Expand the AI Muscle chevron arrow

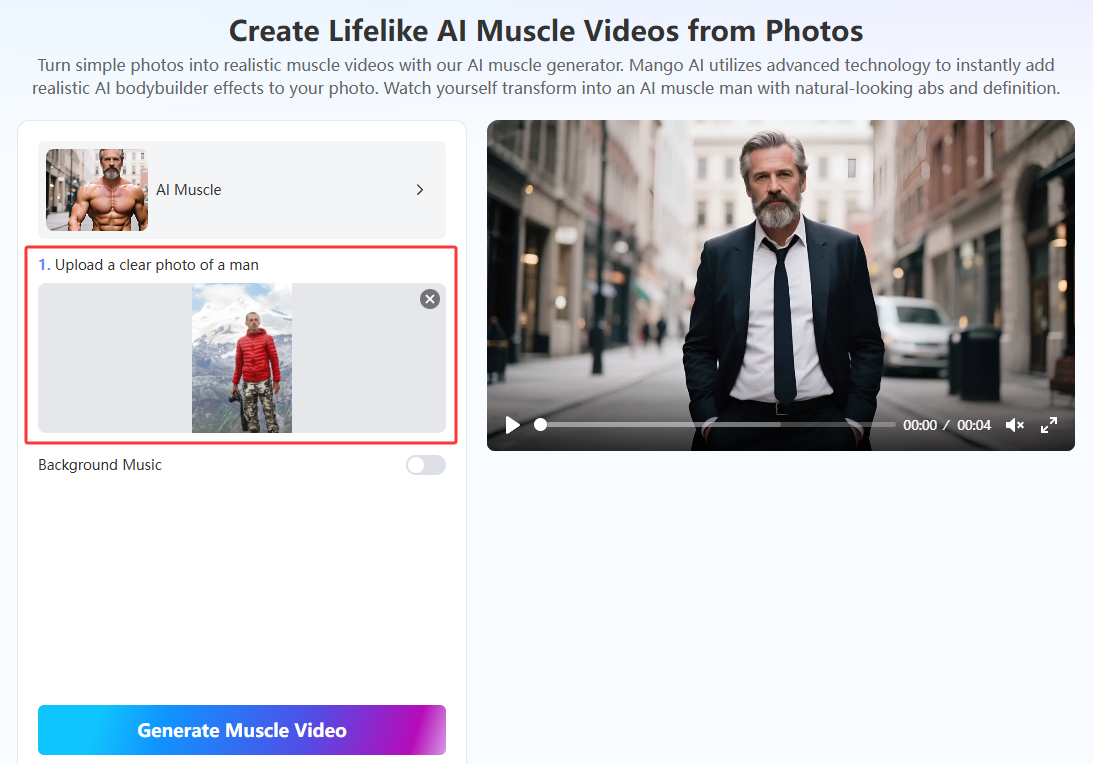[x=420, y=190]
